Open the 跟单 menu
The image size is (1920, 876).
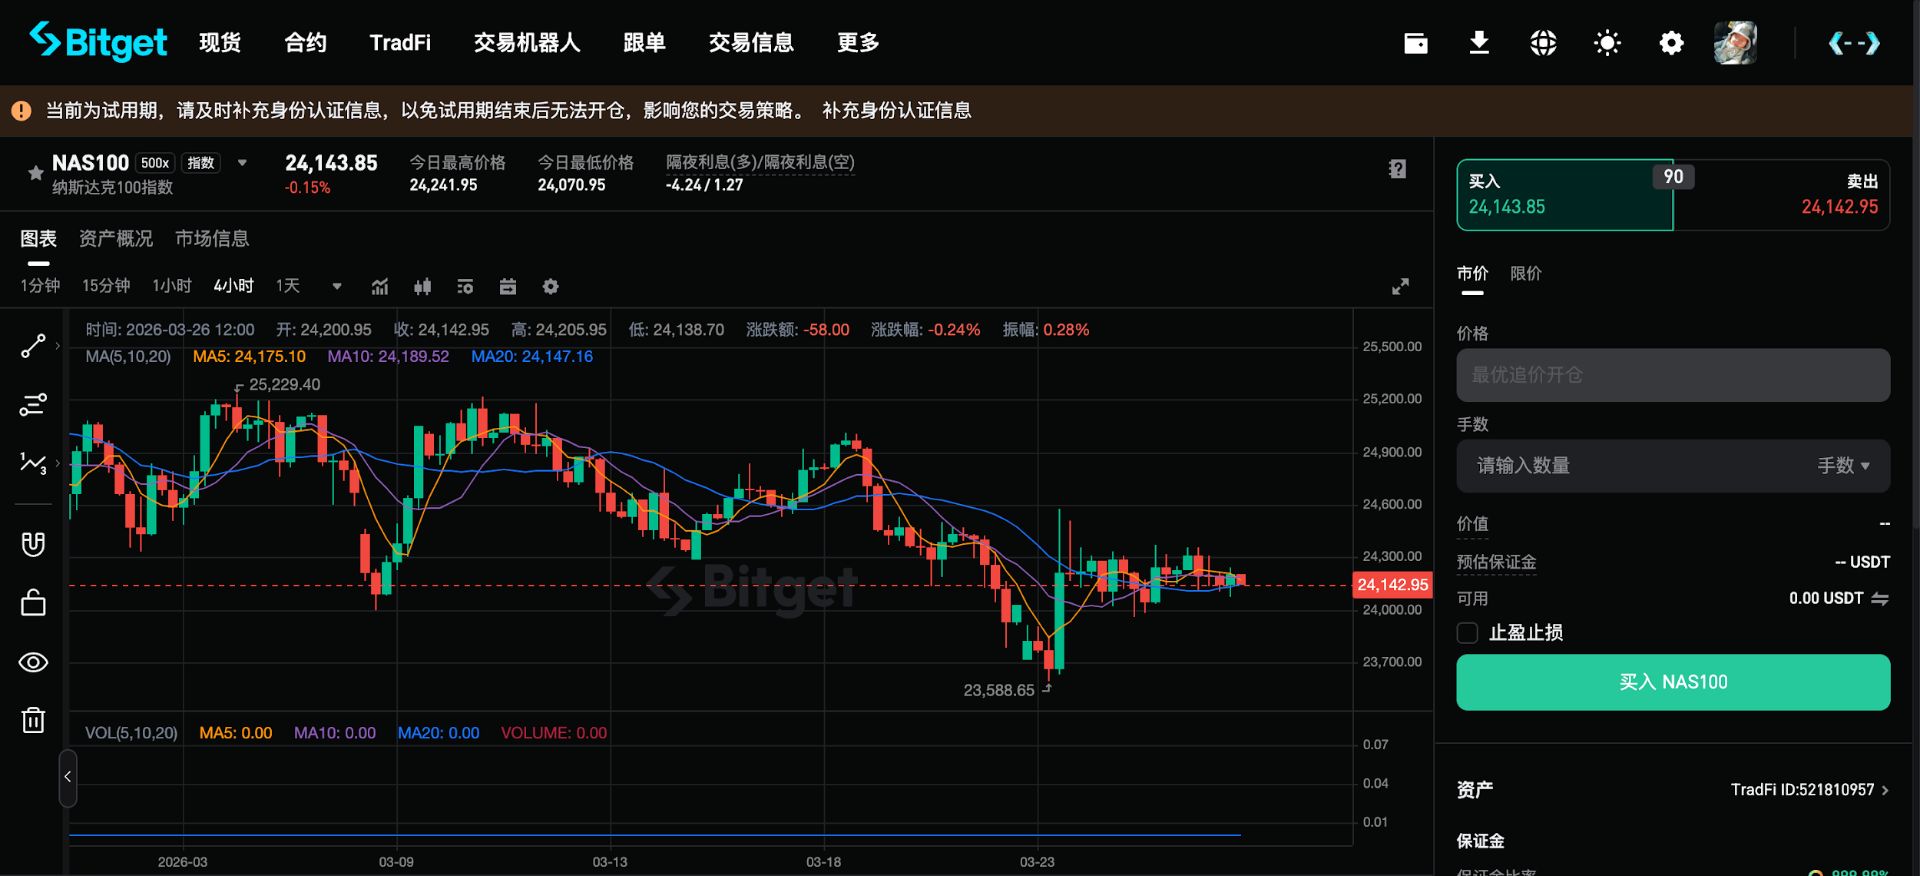point(644,43)
